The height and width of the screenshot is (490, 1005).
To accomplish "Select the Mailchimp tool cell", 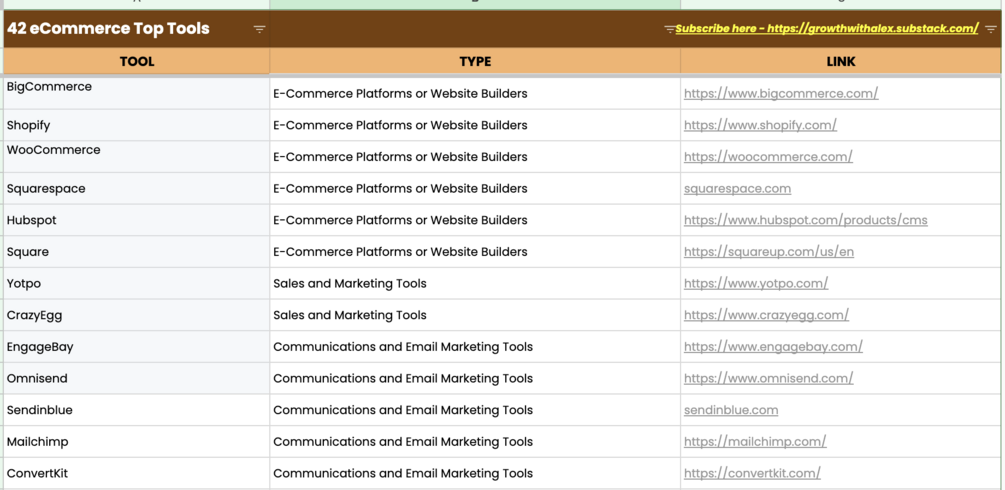I will point(137,441).
